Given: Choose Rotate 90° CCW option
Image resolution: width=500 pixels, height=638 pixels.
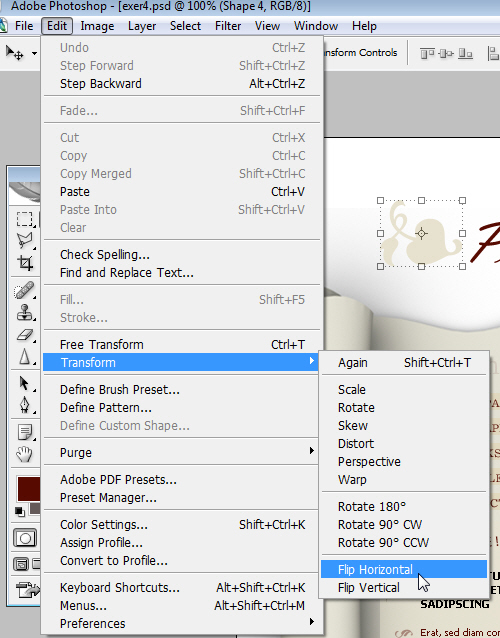Looking at the screenshot, I should click(404, 542).
